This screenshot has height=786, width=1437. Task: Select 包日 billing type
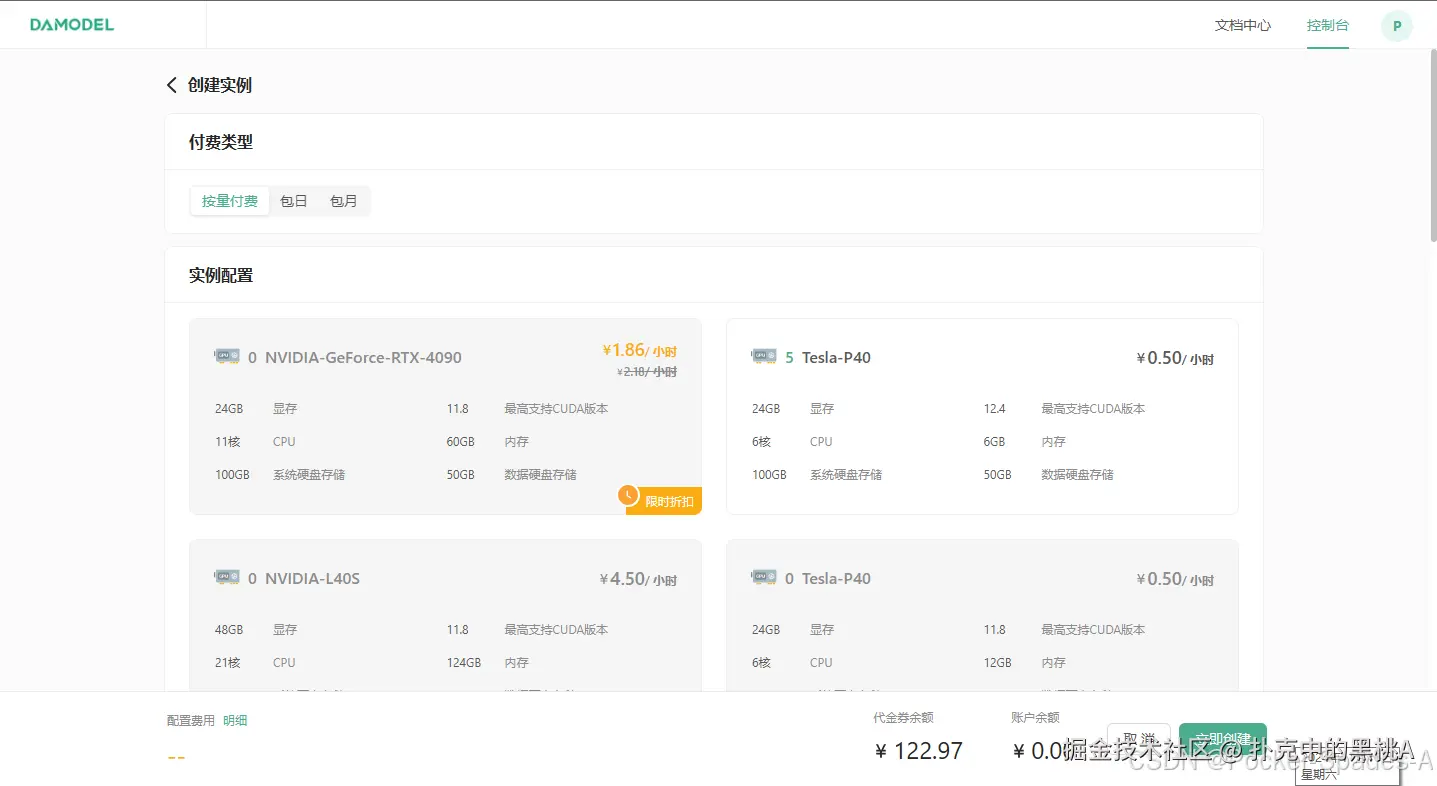(x=294, y=201)
